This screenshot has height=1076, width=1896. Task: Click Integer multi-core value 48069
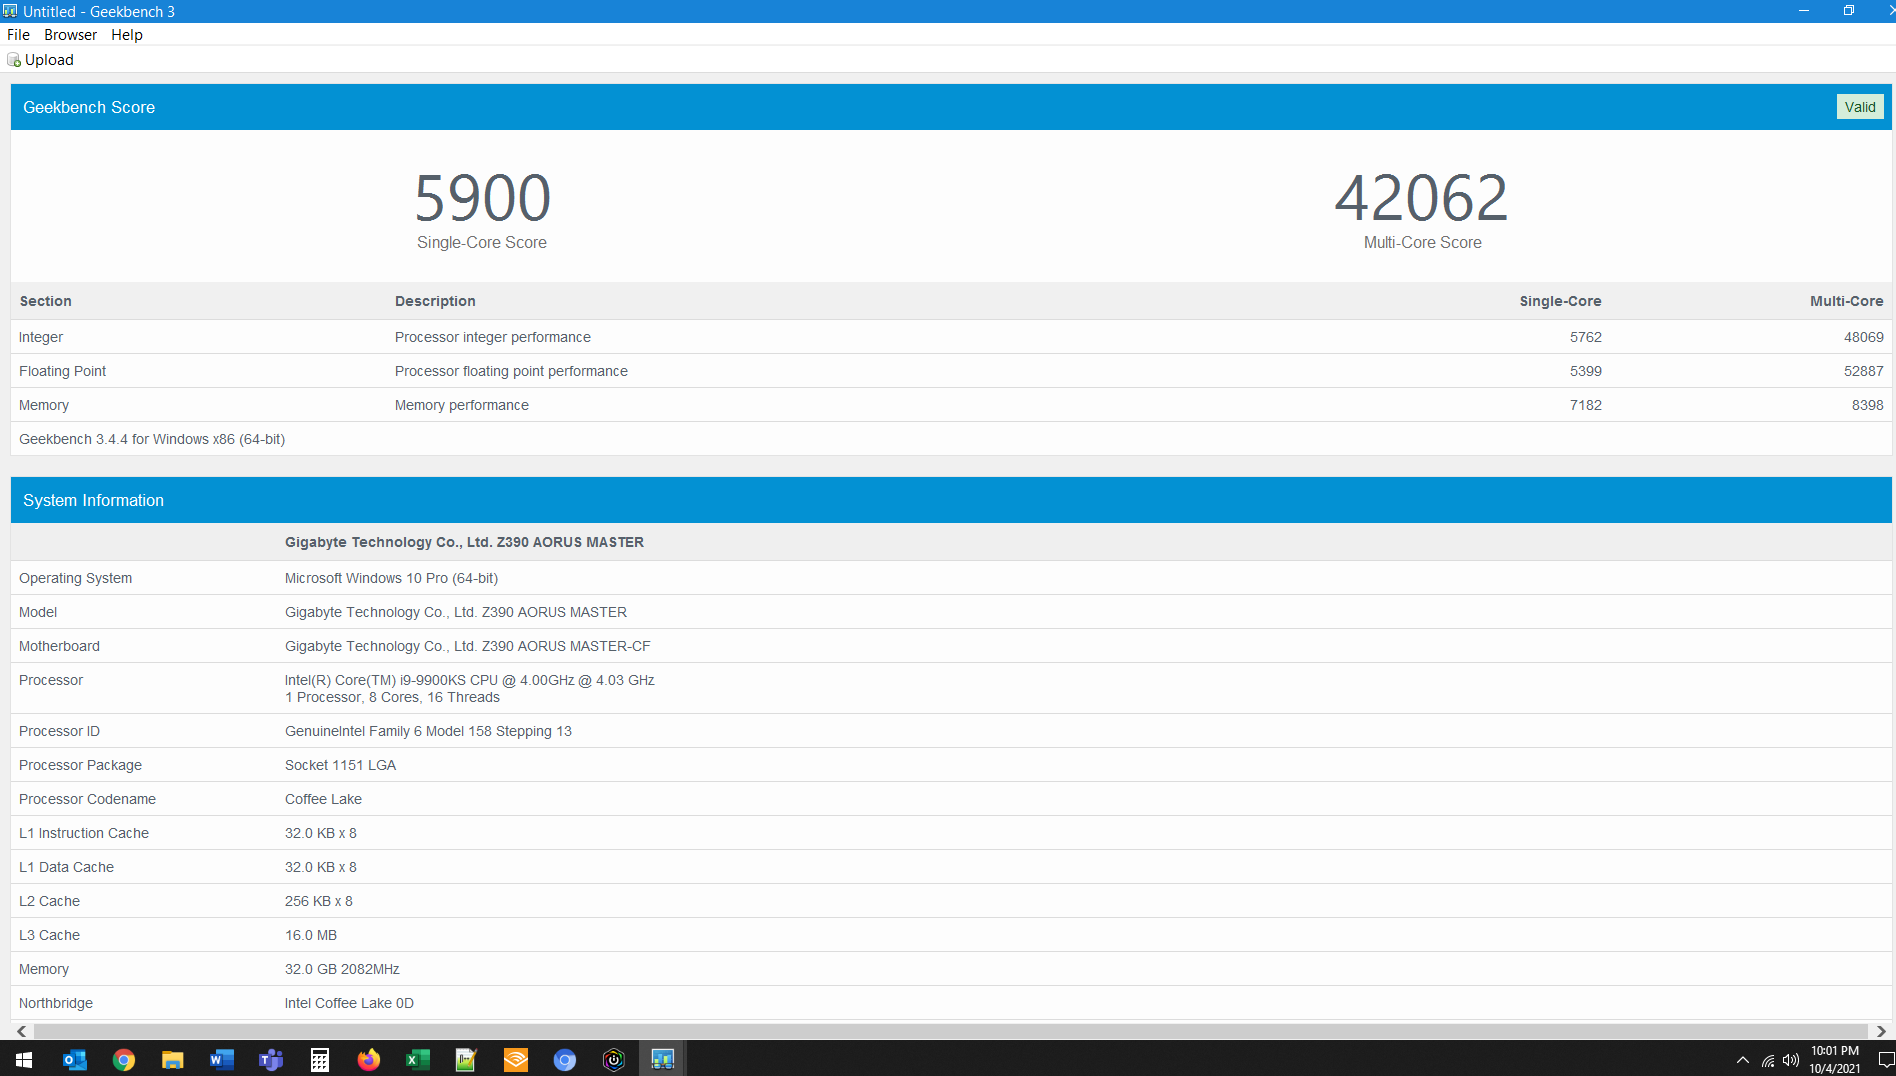pos(1863,337)
